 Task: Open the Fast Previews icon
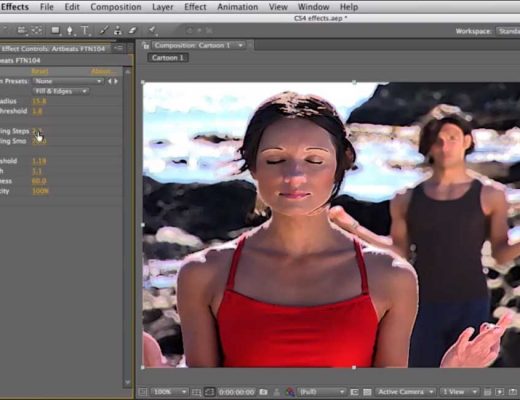(499, 392)
